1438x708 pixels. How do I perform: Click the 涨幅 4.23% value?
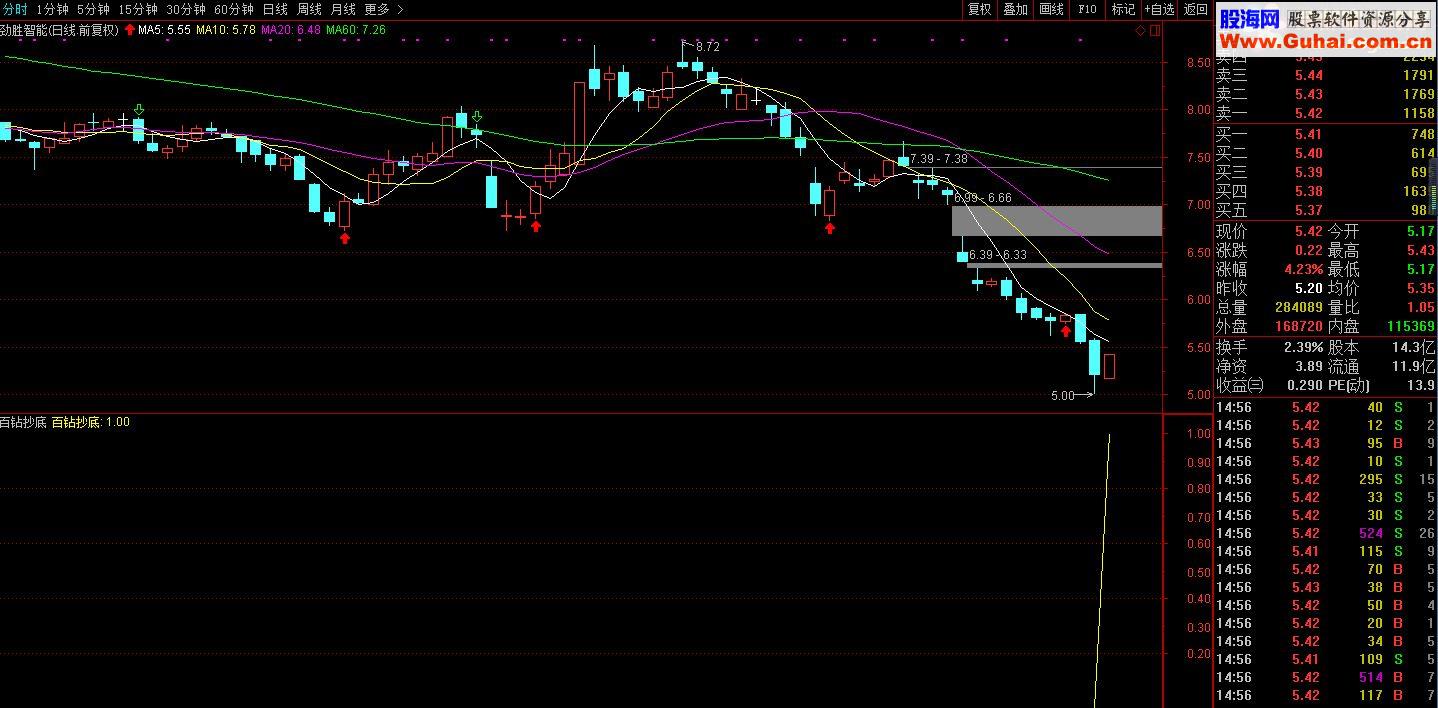click(x=1304, y=269)
